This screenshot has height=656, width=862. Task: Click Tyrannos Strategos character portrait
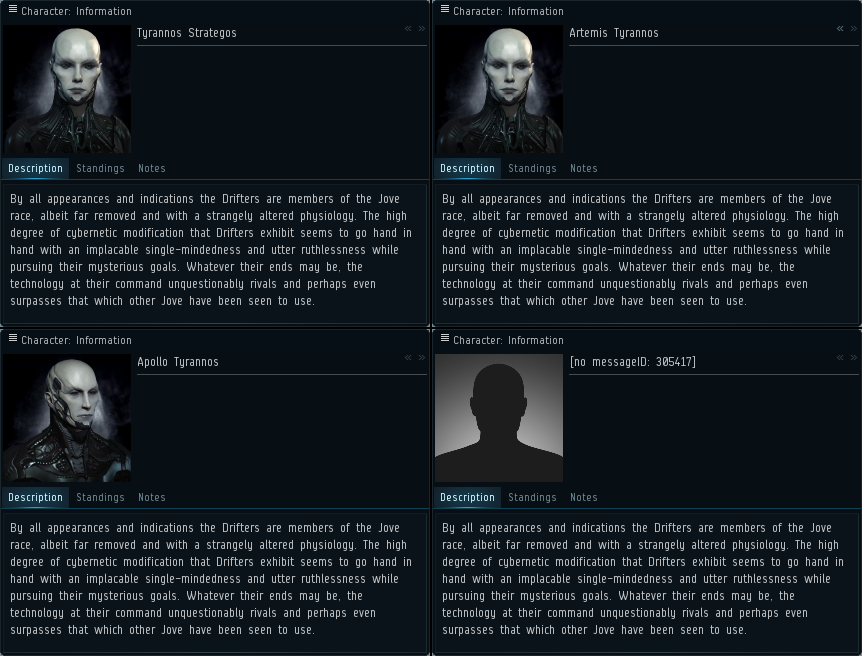(67, 89)
